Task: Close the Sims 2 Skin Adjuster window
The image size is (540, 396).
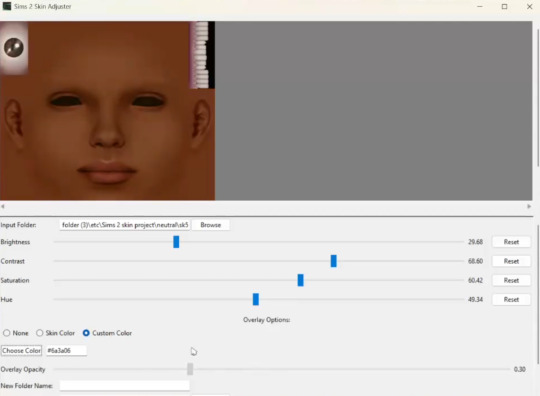Action: pos(530,7)
